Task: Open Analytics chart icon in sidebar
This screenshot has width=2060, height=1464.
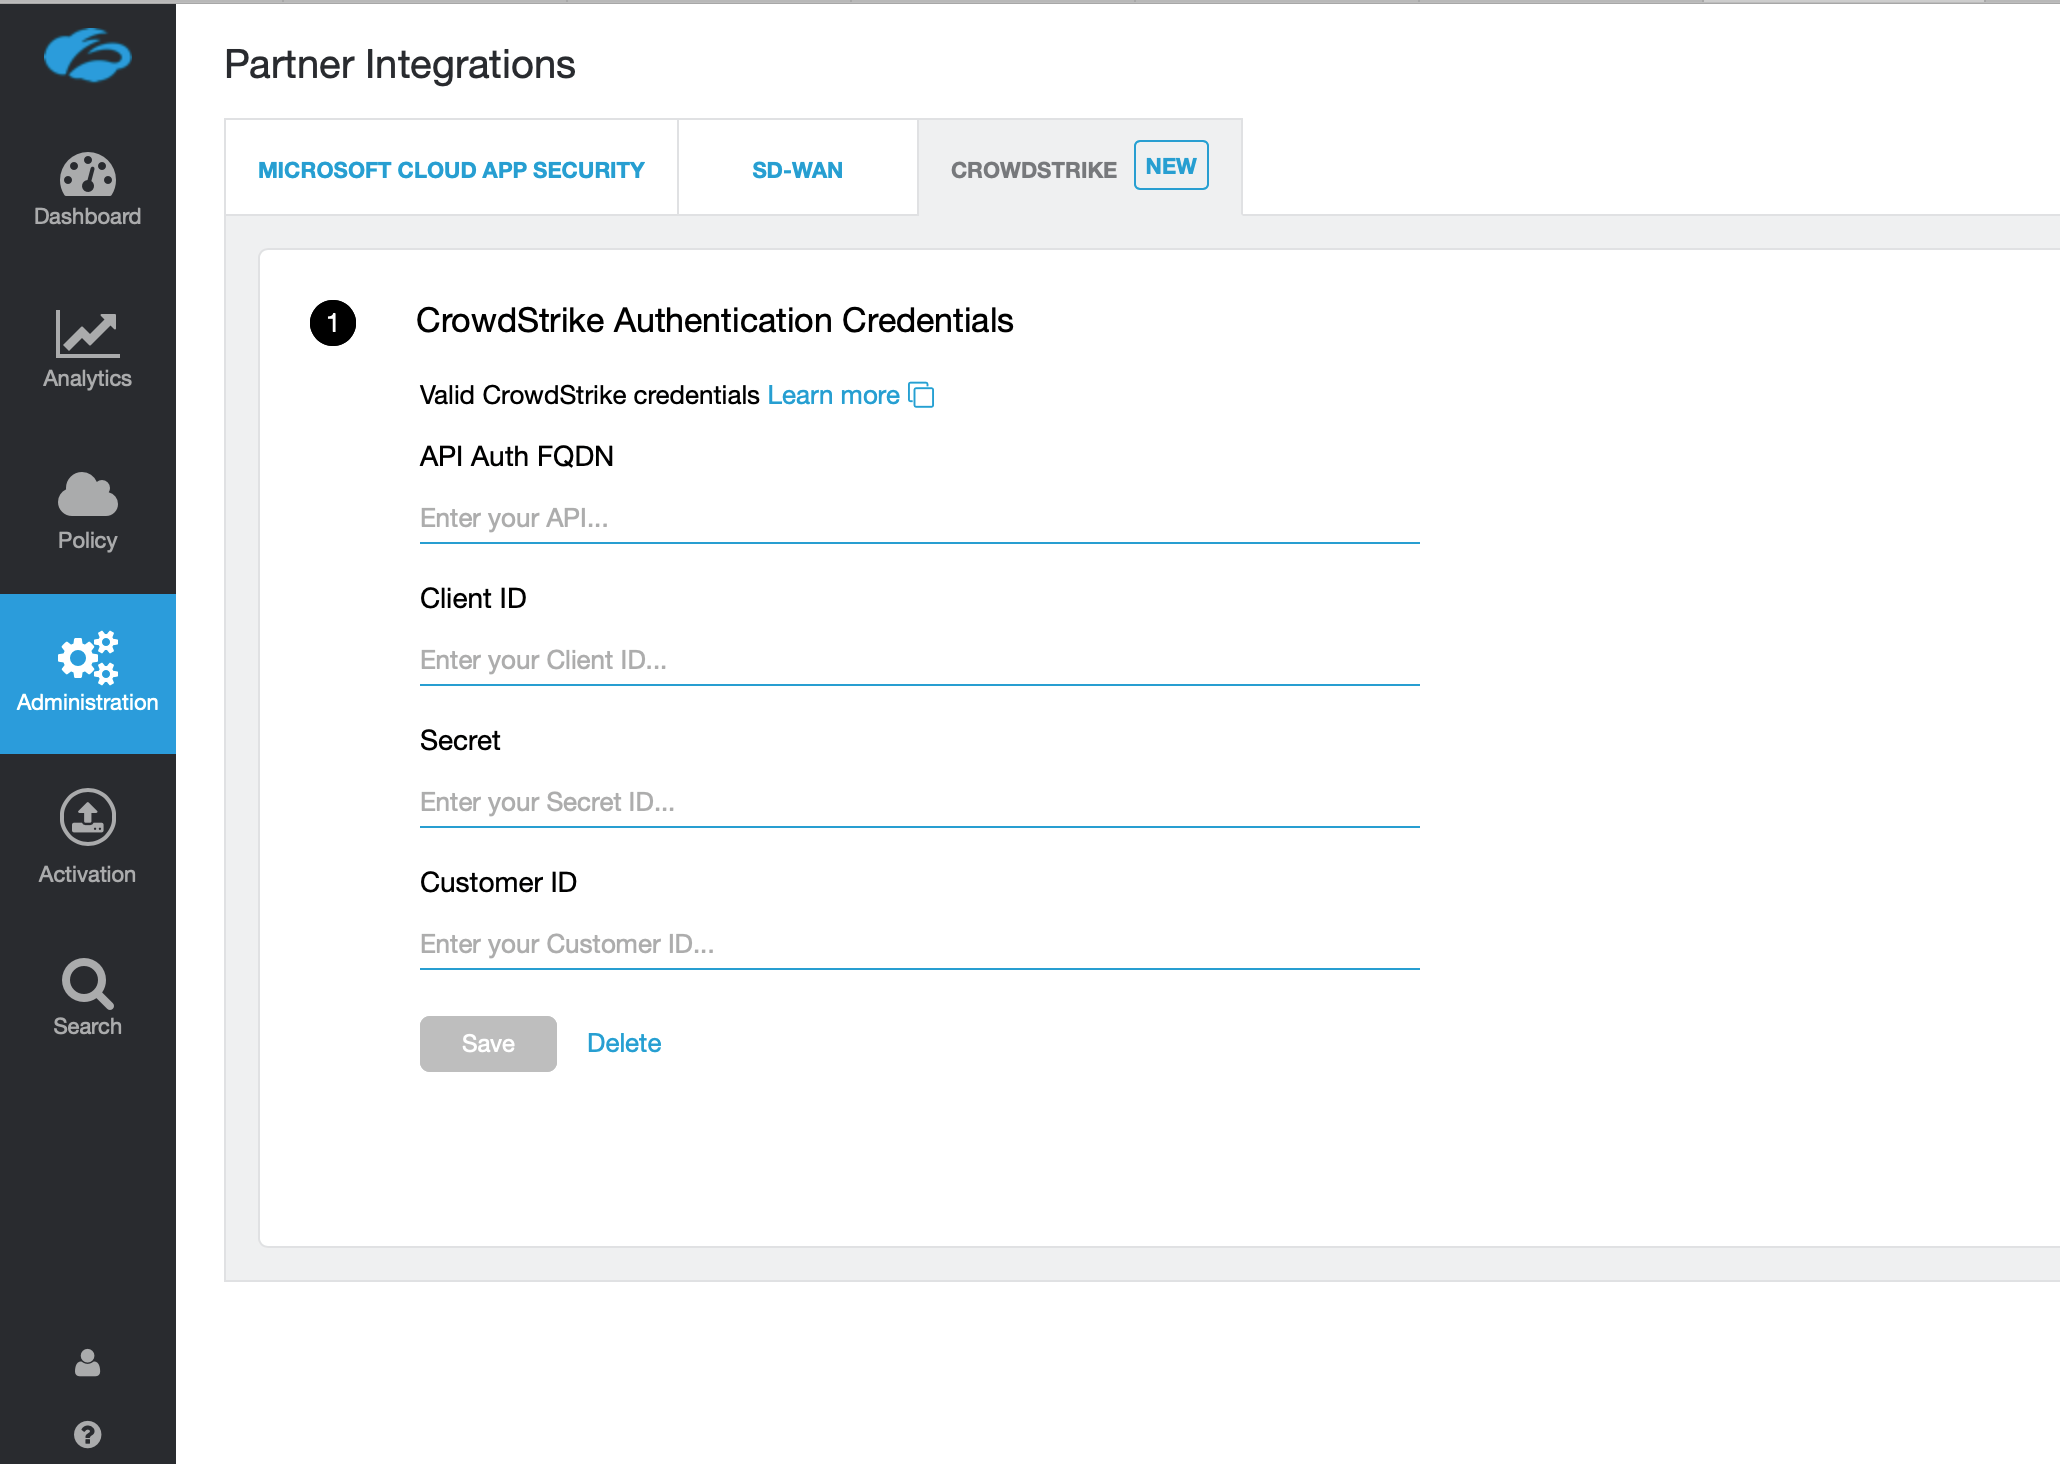Action: [88, 334]
